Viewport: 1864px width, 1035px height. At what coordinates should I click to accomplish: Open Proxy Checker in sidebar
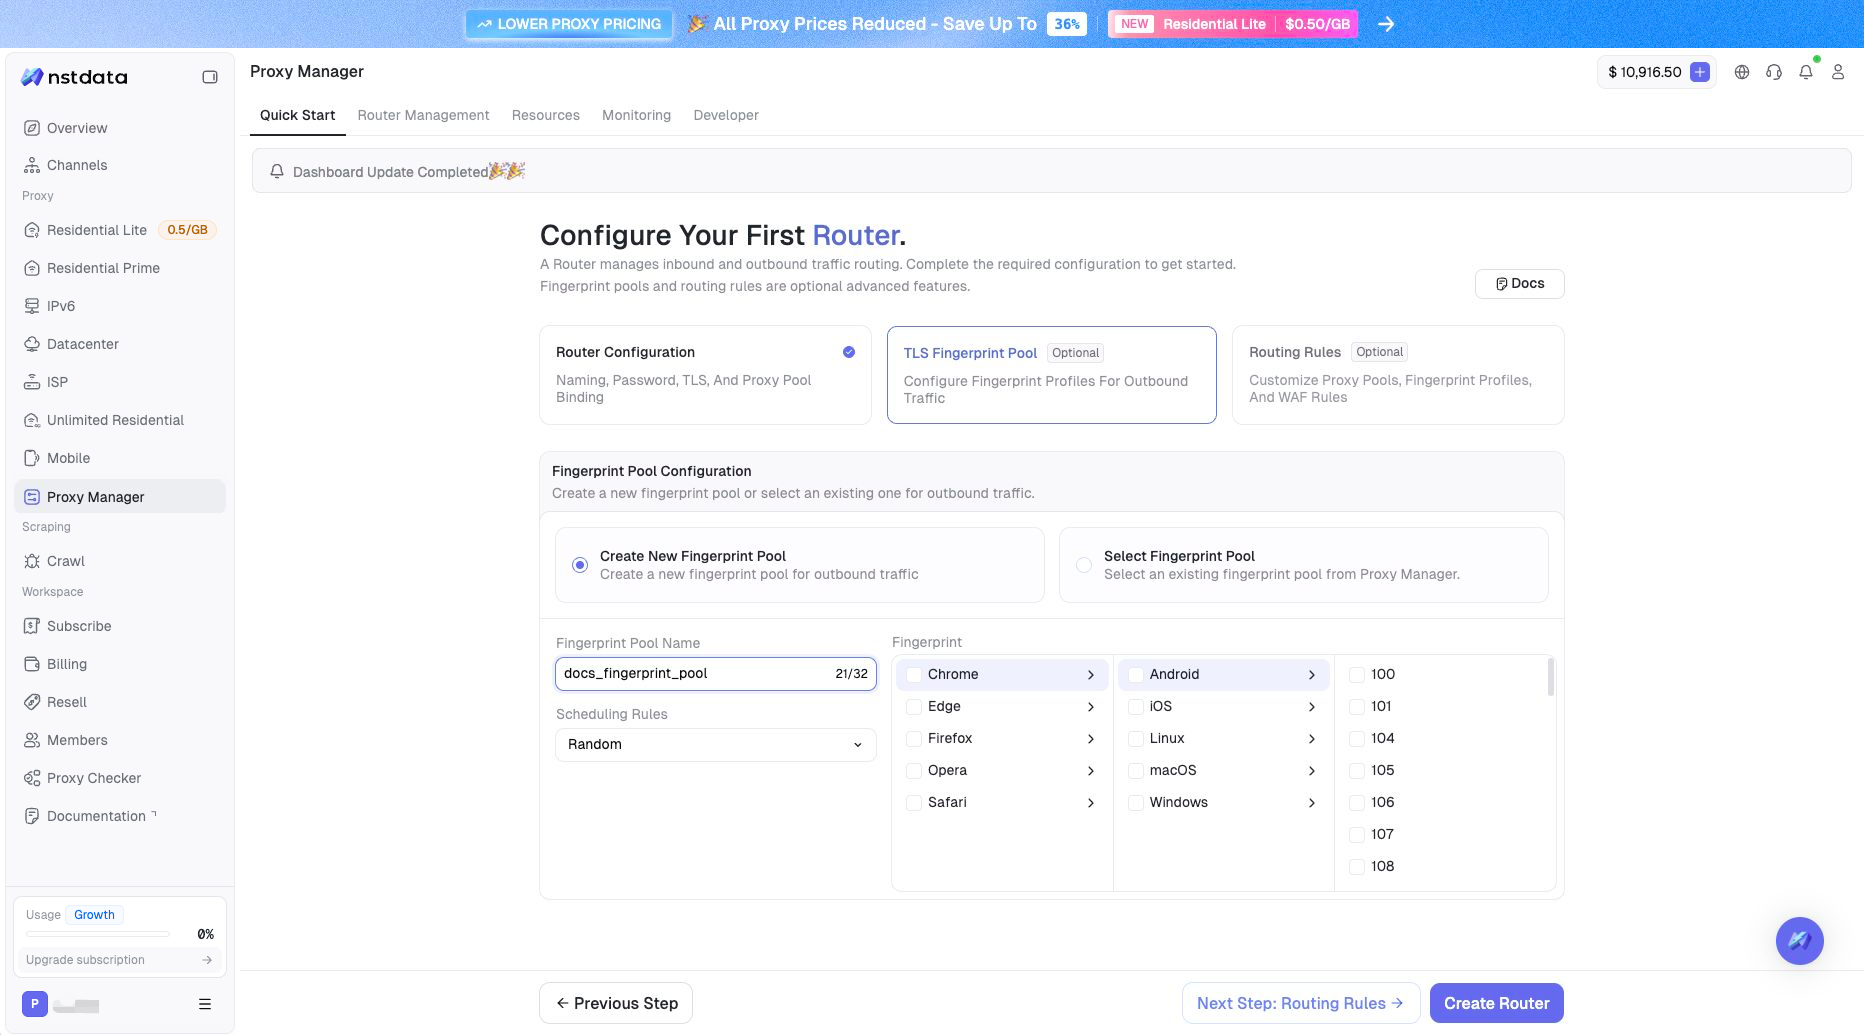pyautogui.click(x=120, y=778)
